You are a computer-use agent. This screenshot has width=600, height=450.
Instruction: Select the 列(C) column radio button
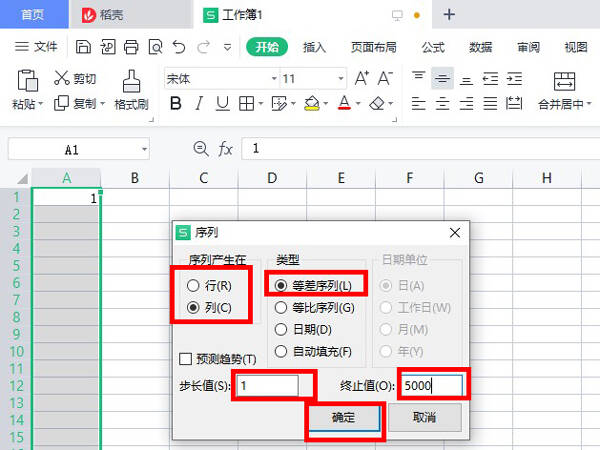pyautogui.click(x=193, y=307)
